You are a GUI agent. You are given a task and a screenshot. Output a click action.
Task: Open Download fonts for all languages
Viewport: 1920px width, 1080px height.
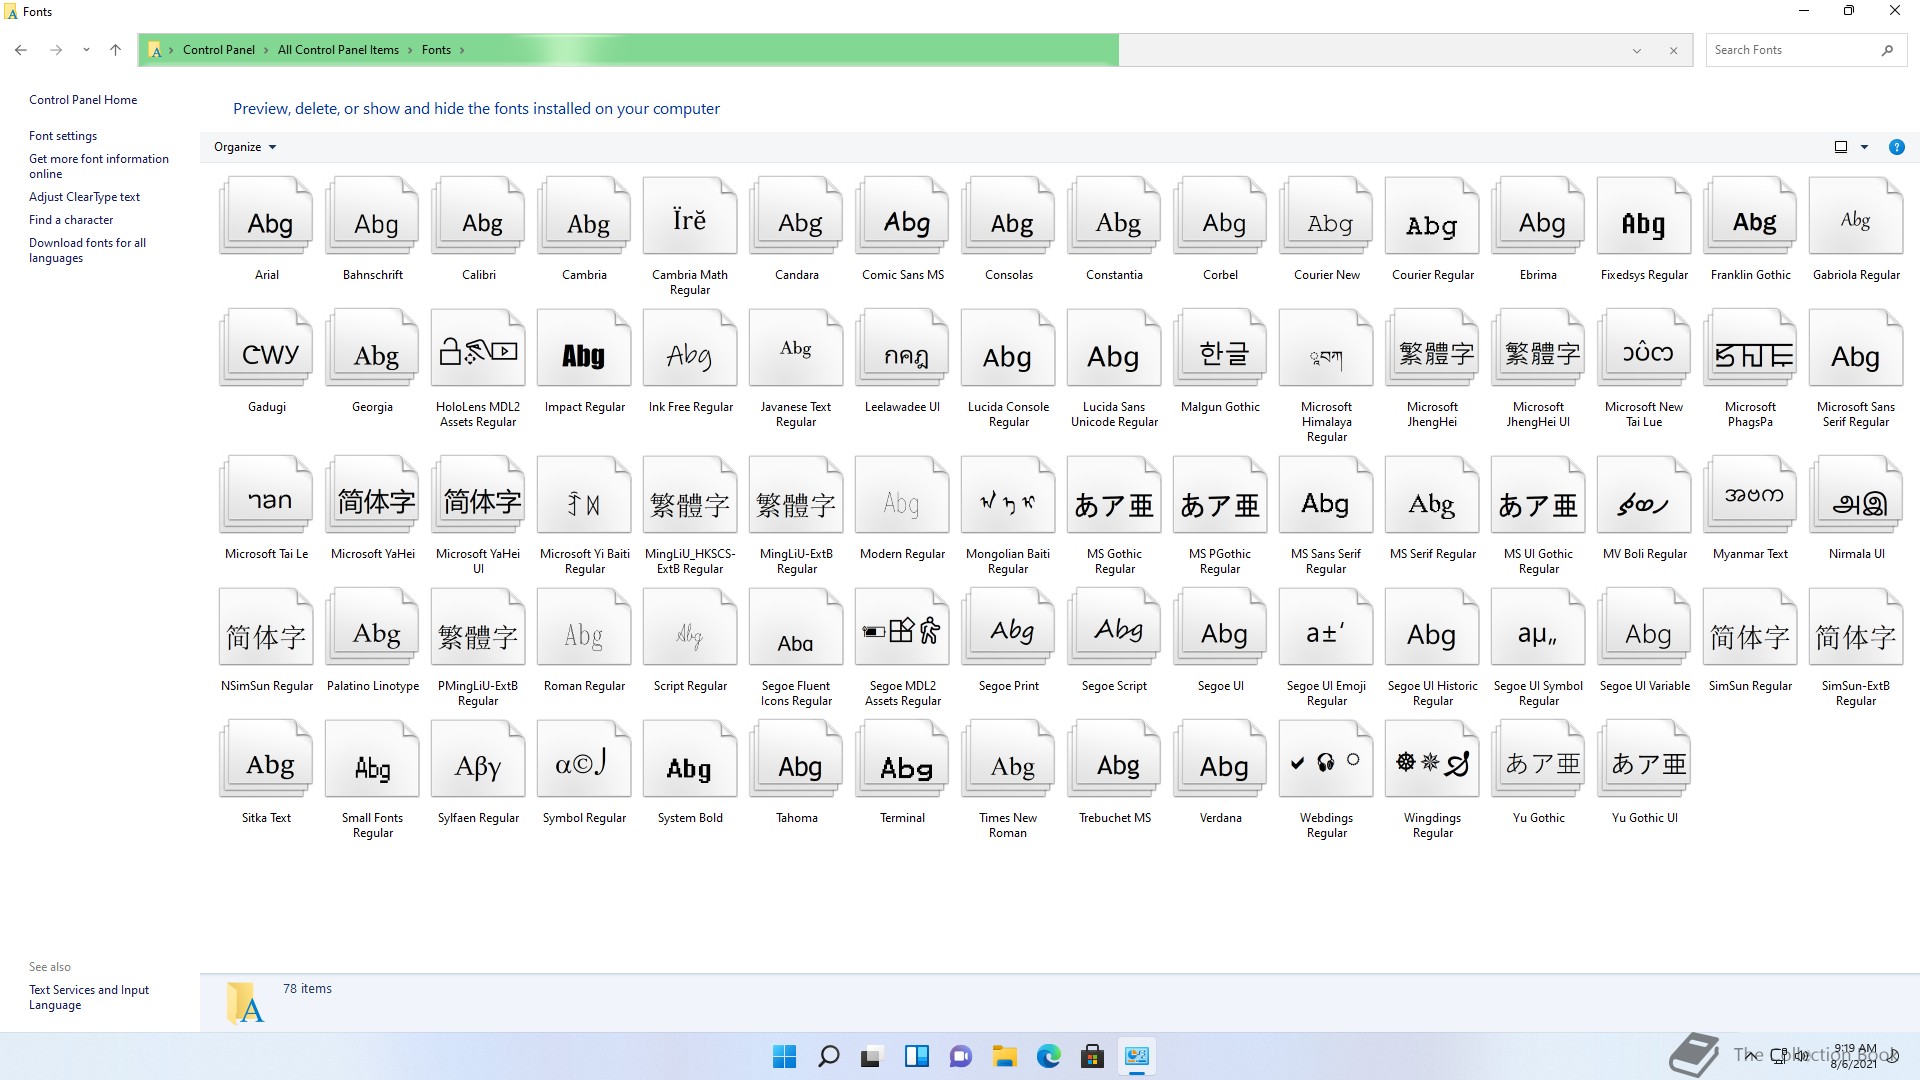[87, 250]
